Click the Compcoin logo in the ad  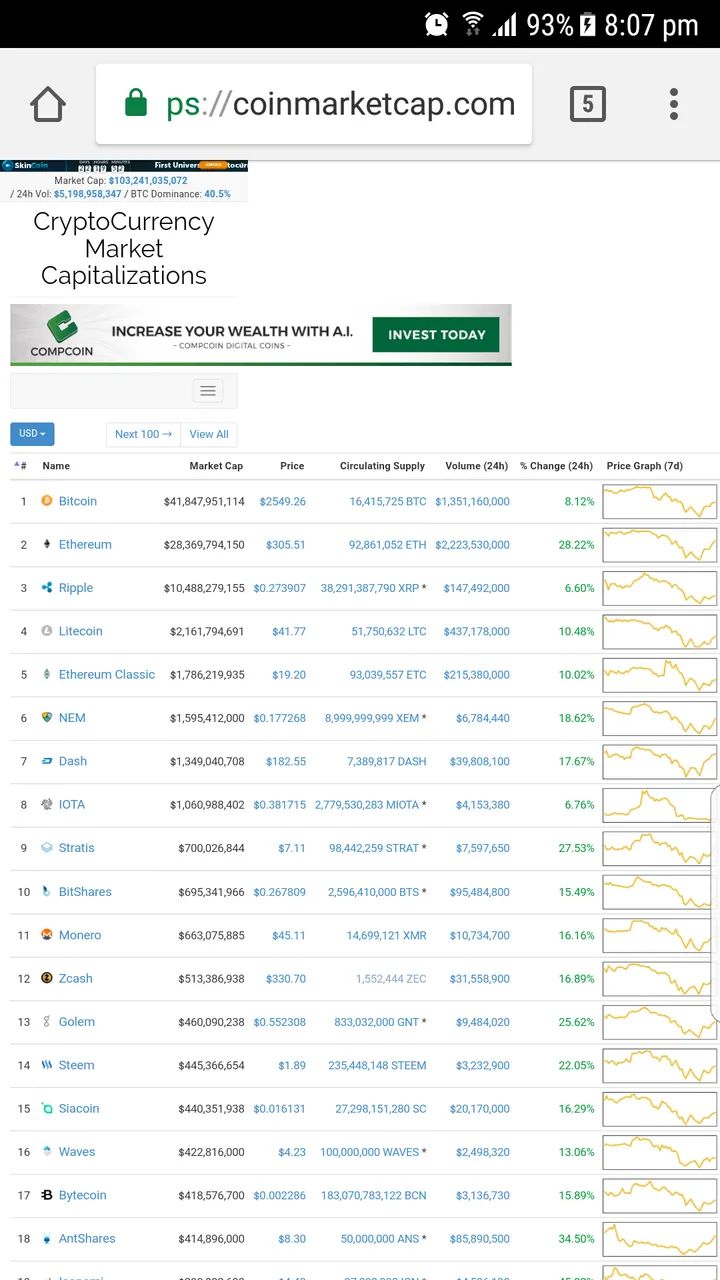pos(62,333)
